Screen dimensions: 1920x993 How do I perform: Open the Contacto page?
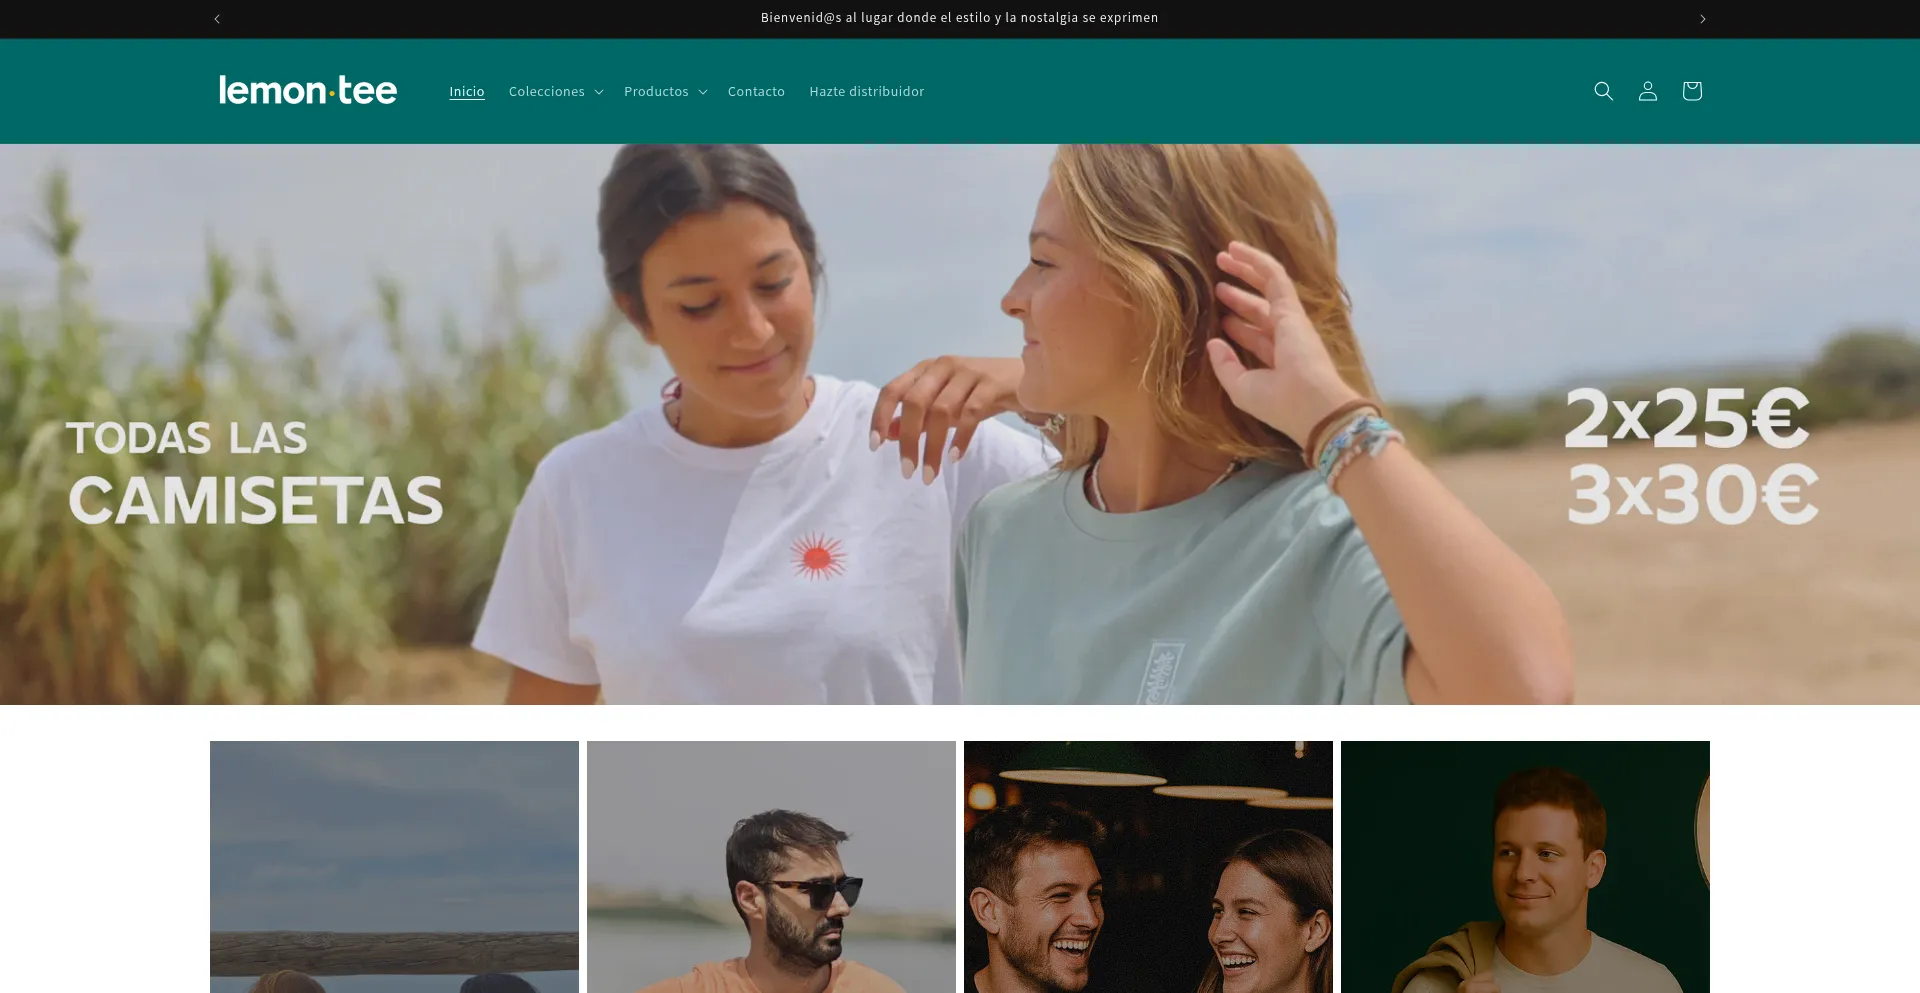(756, 91)
